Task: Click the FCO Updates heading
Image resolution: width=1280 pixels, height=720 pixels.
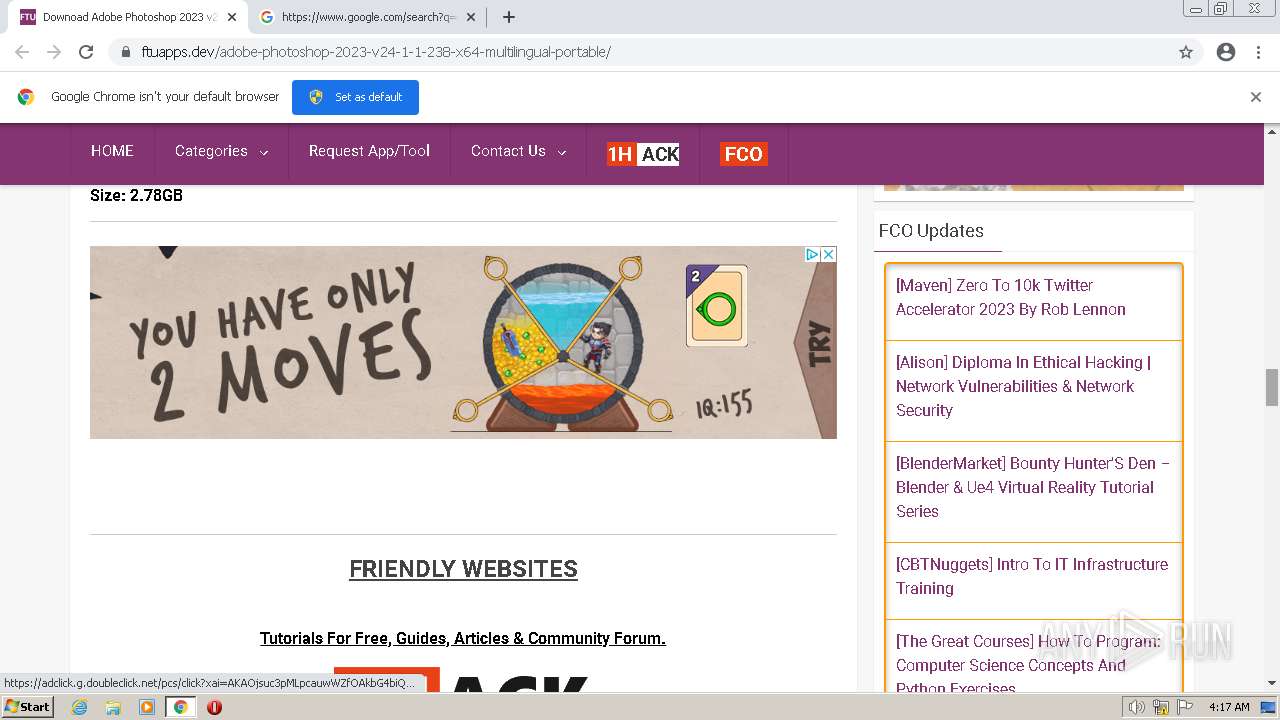Action: pos(931,230)
